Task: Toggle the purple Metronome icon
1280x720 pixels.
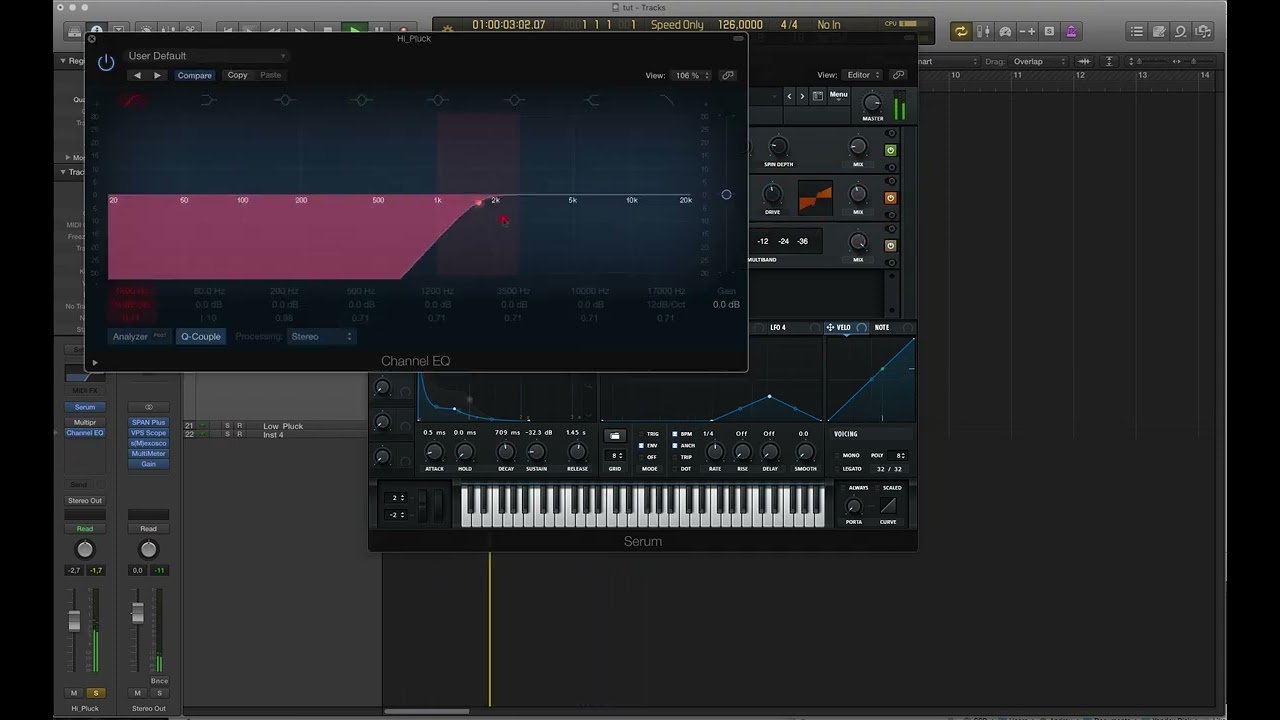Action: point(1071,31)
